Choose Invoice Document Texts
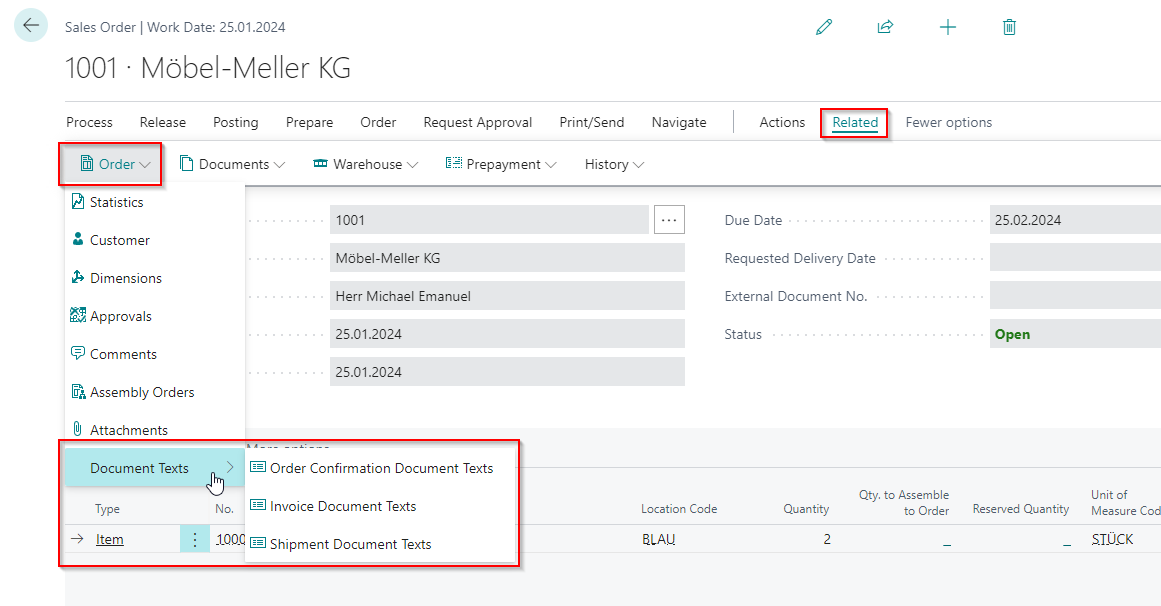 point(343,506)
